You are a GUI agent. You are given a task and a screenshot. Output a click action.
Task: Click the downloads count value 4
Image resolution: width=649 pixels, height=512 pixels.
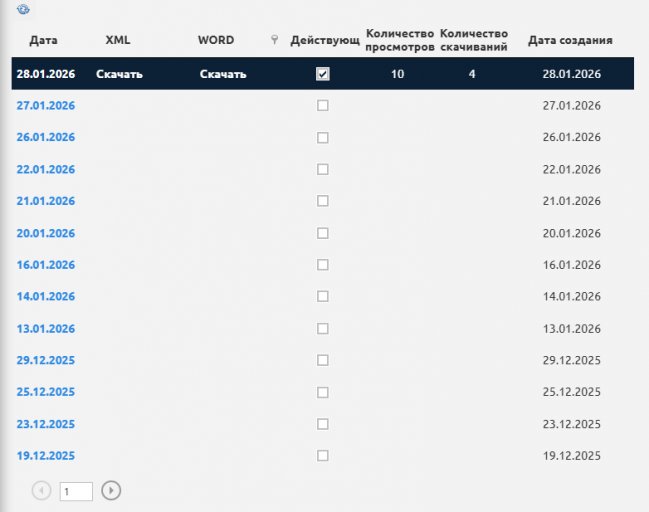point(472,74)
